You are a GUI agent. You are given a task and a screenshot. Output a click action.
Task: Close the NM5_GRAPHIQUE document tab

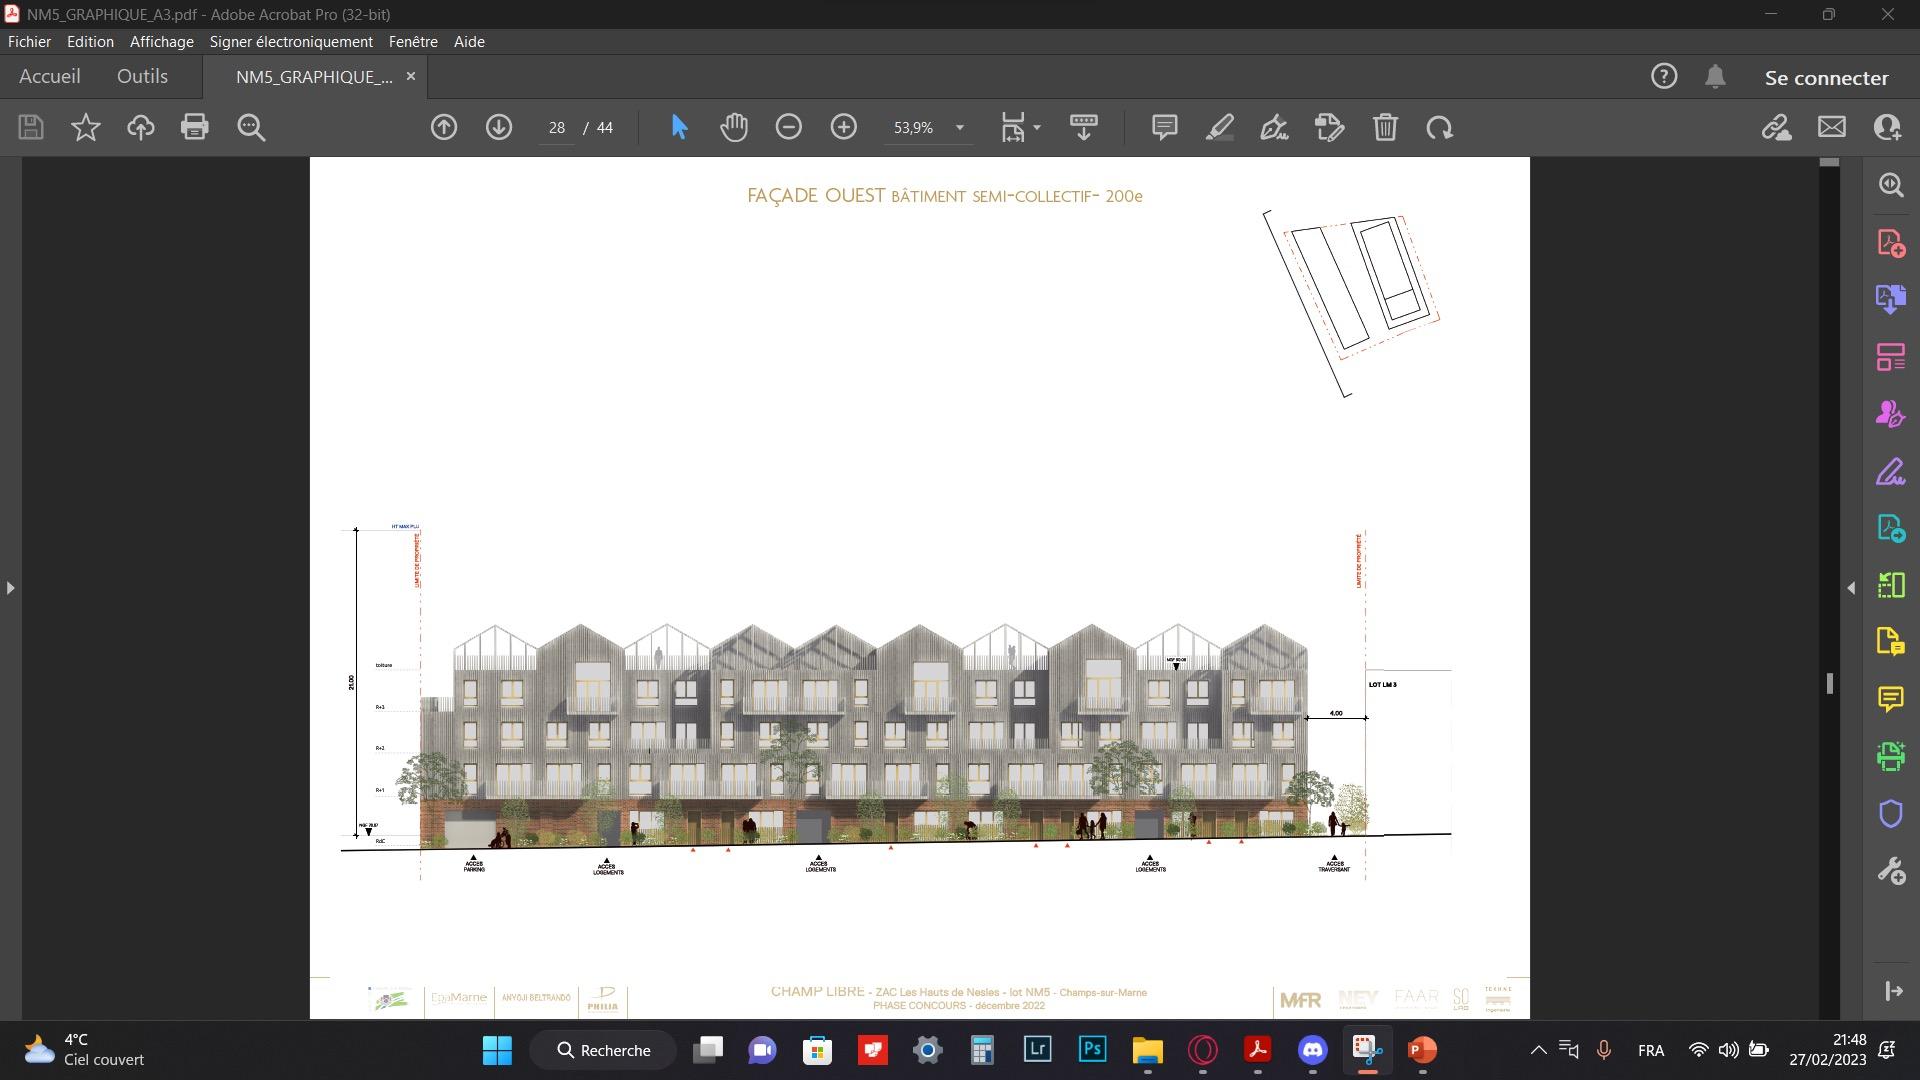(x=410, y=76)
